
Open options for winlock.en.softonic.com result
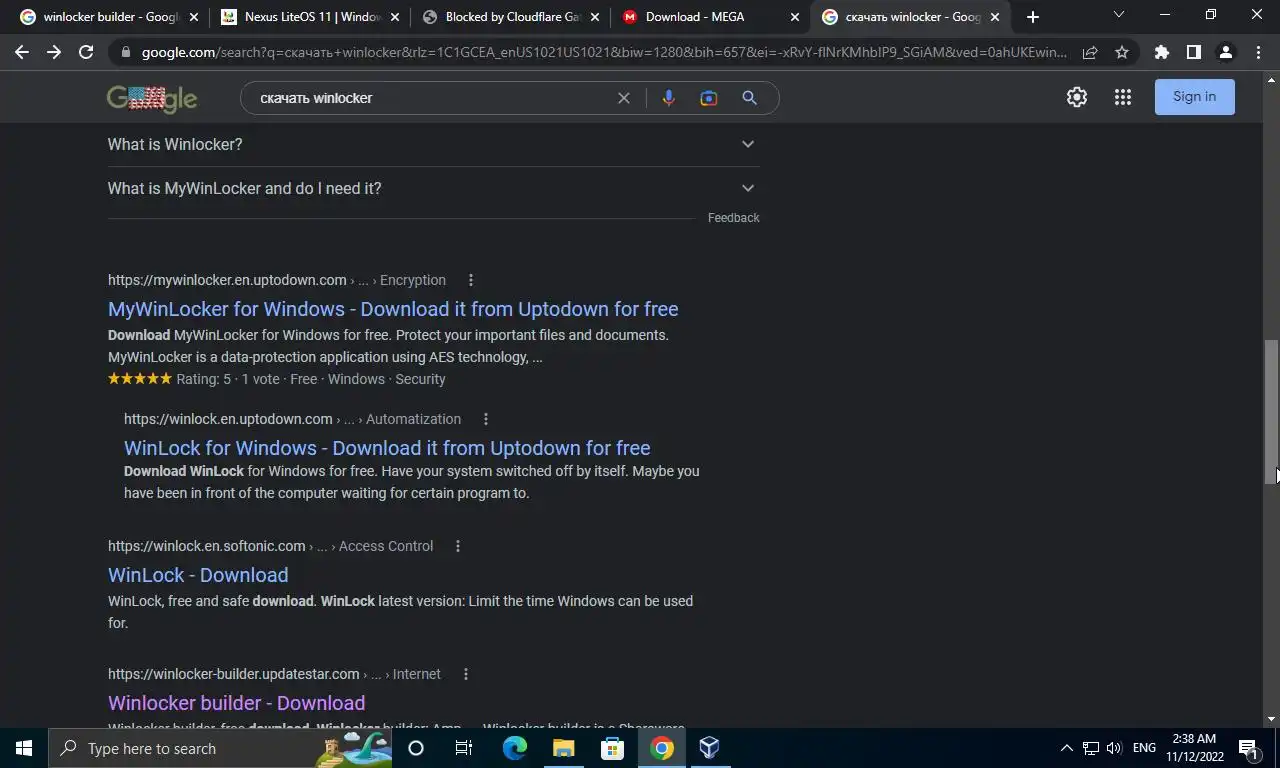(x=457, y=546)
